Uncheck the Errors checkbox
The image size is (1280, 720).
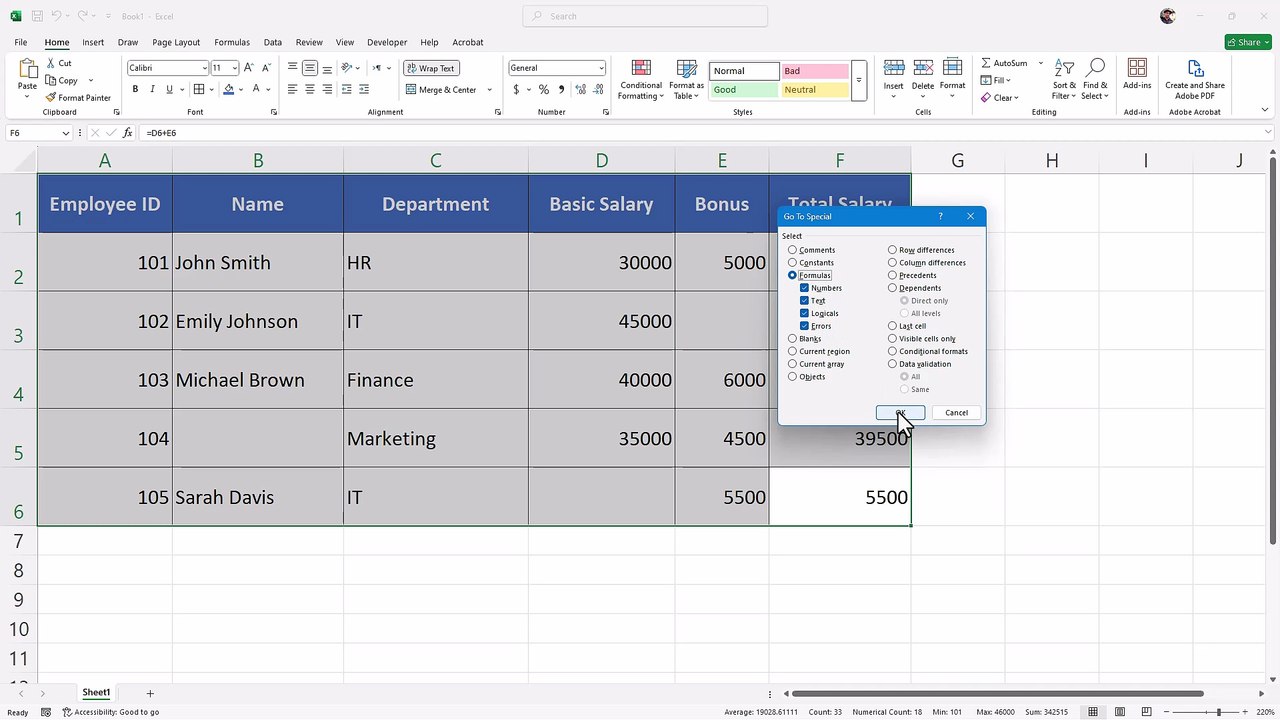(x=804, y=326)
